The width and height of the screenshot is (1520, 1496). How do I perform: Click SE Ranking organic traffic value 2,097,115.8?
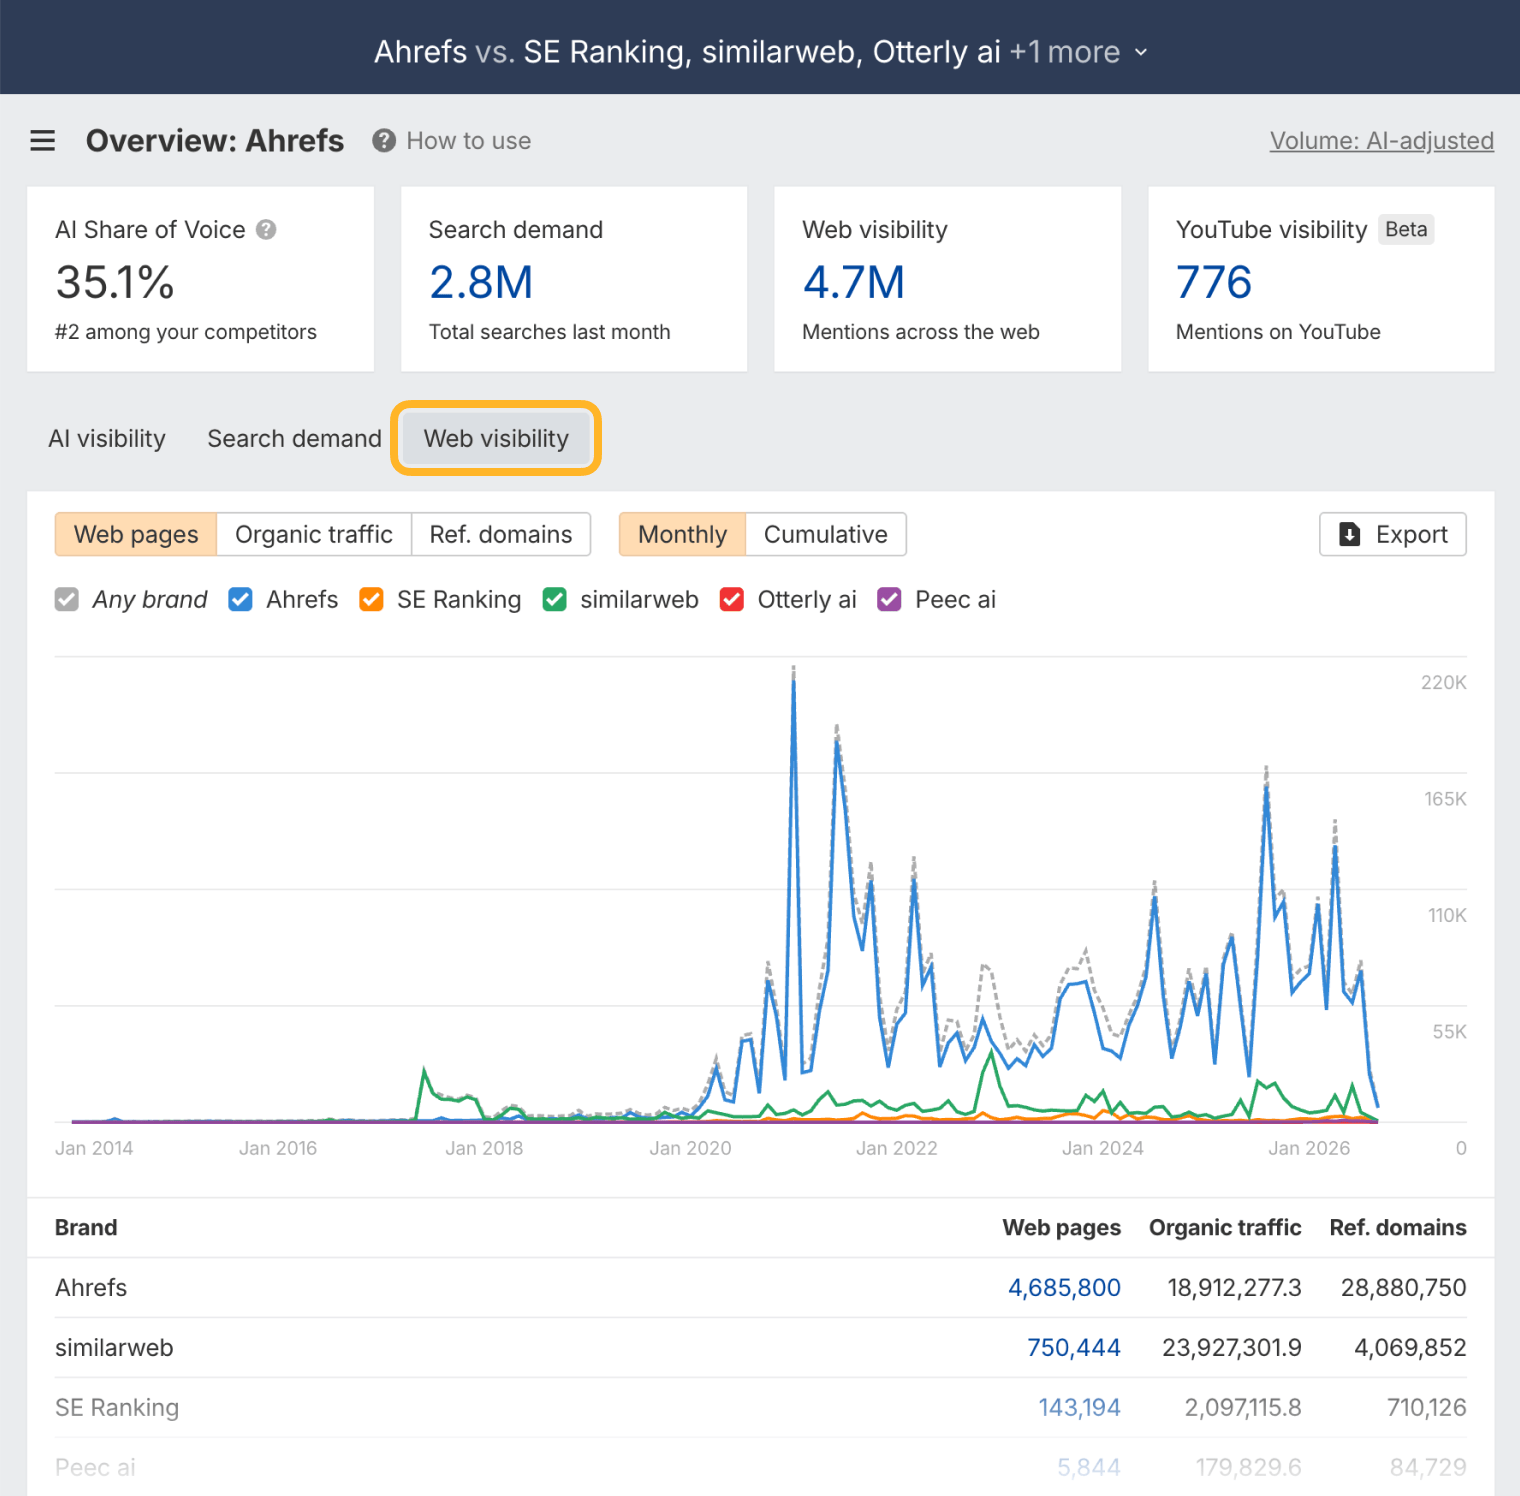pos(1243,1407)
